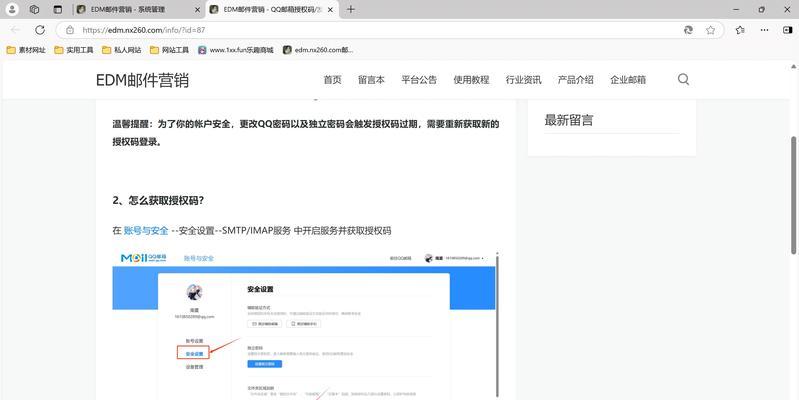Open 产品介绍 in site navigation
The height and width of the screenshot is (400, 799).
tap(575, 80)
